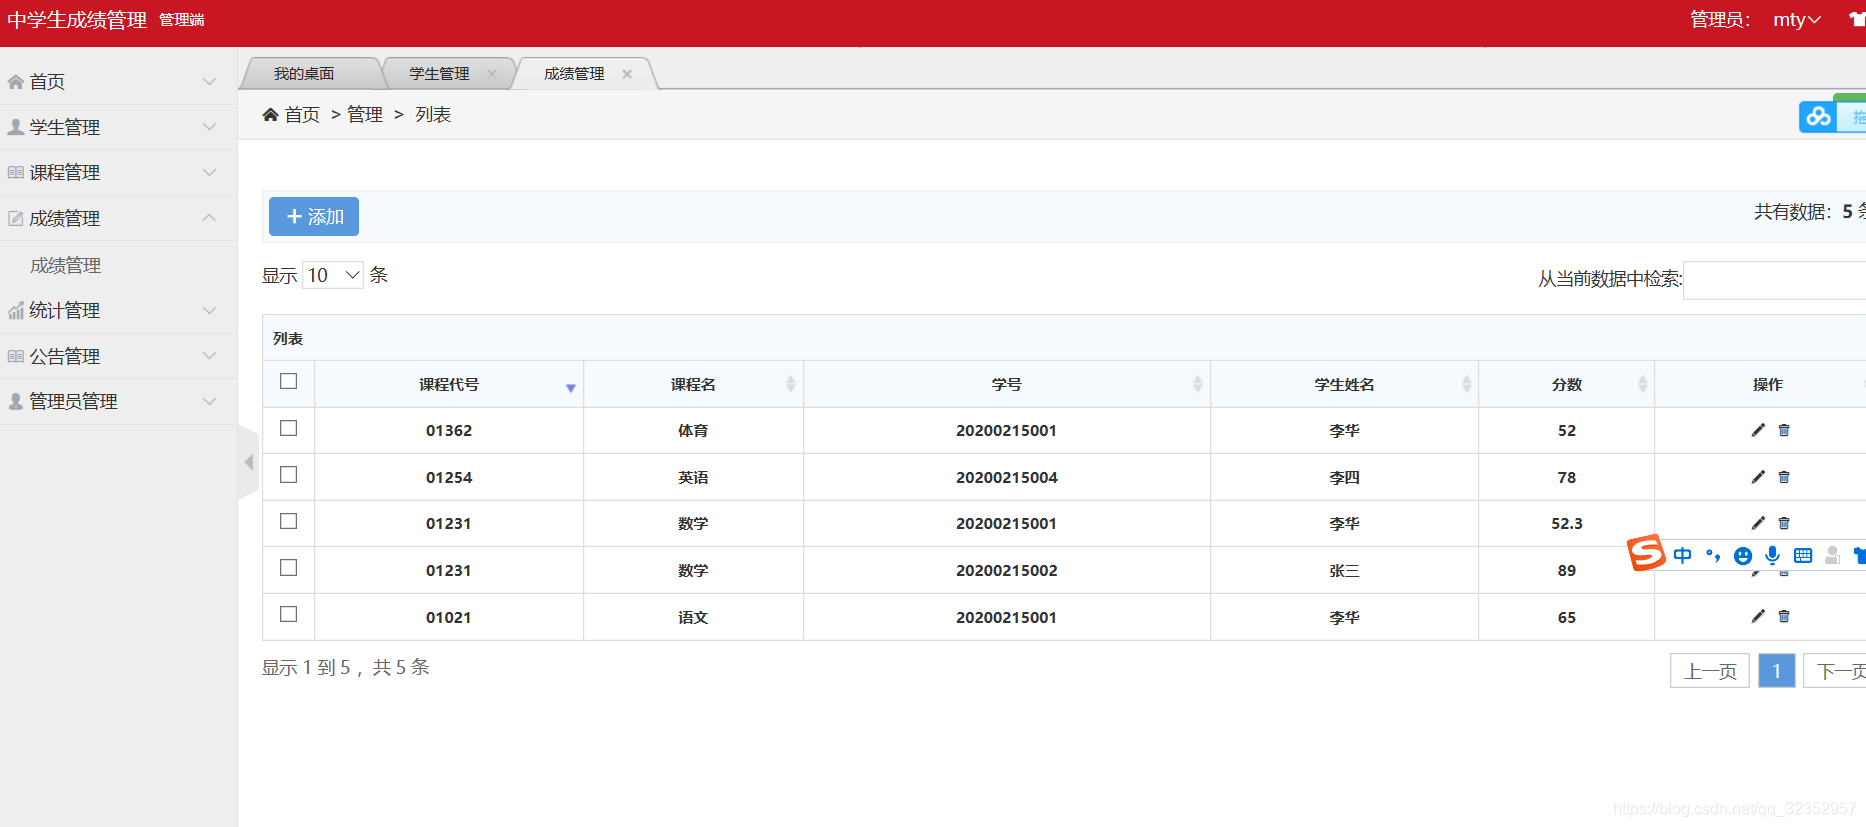The image size is (1866, 827).
Task: Click edit pencil for 英语 row
Action: (1758, 477)
